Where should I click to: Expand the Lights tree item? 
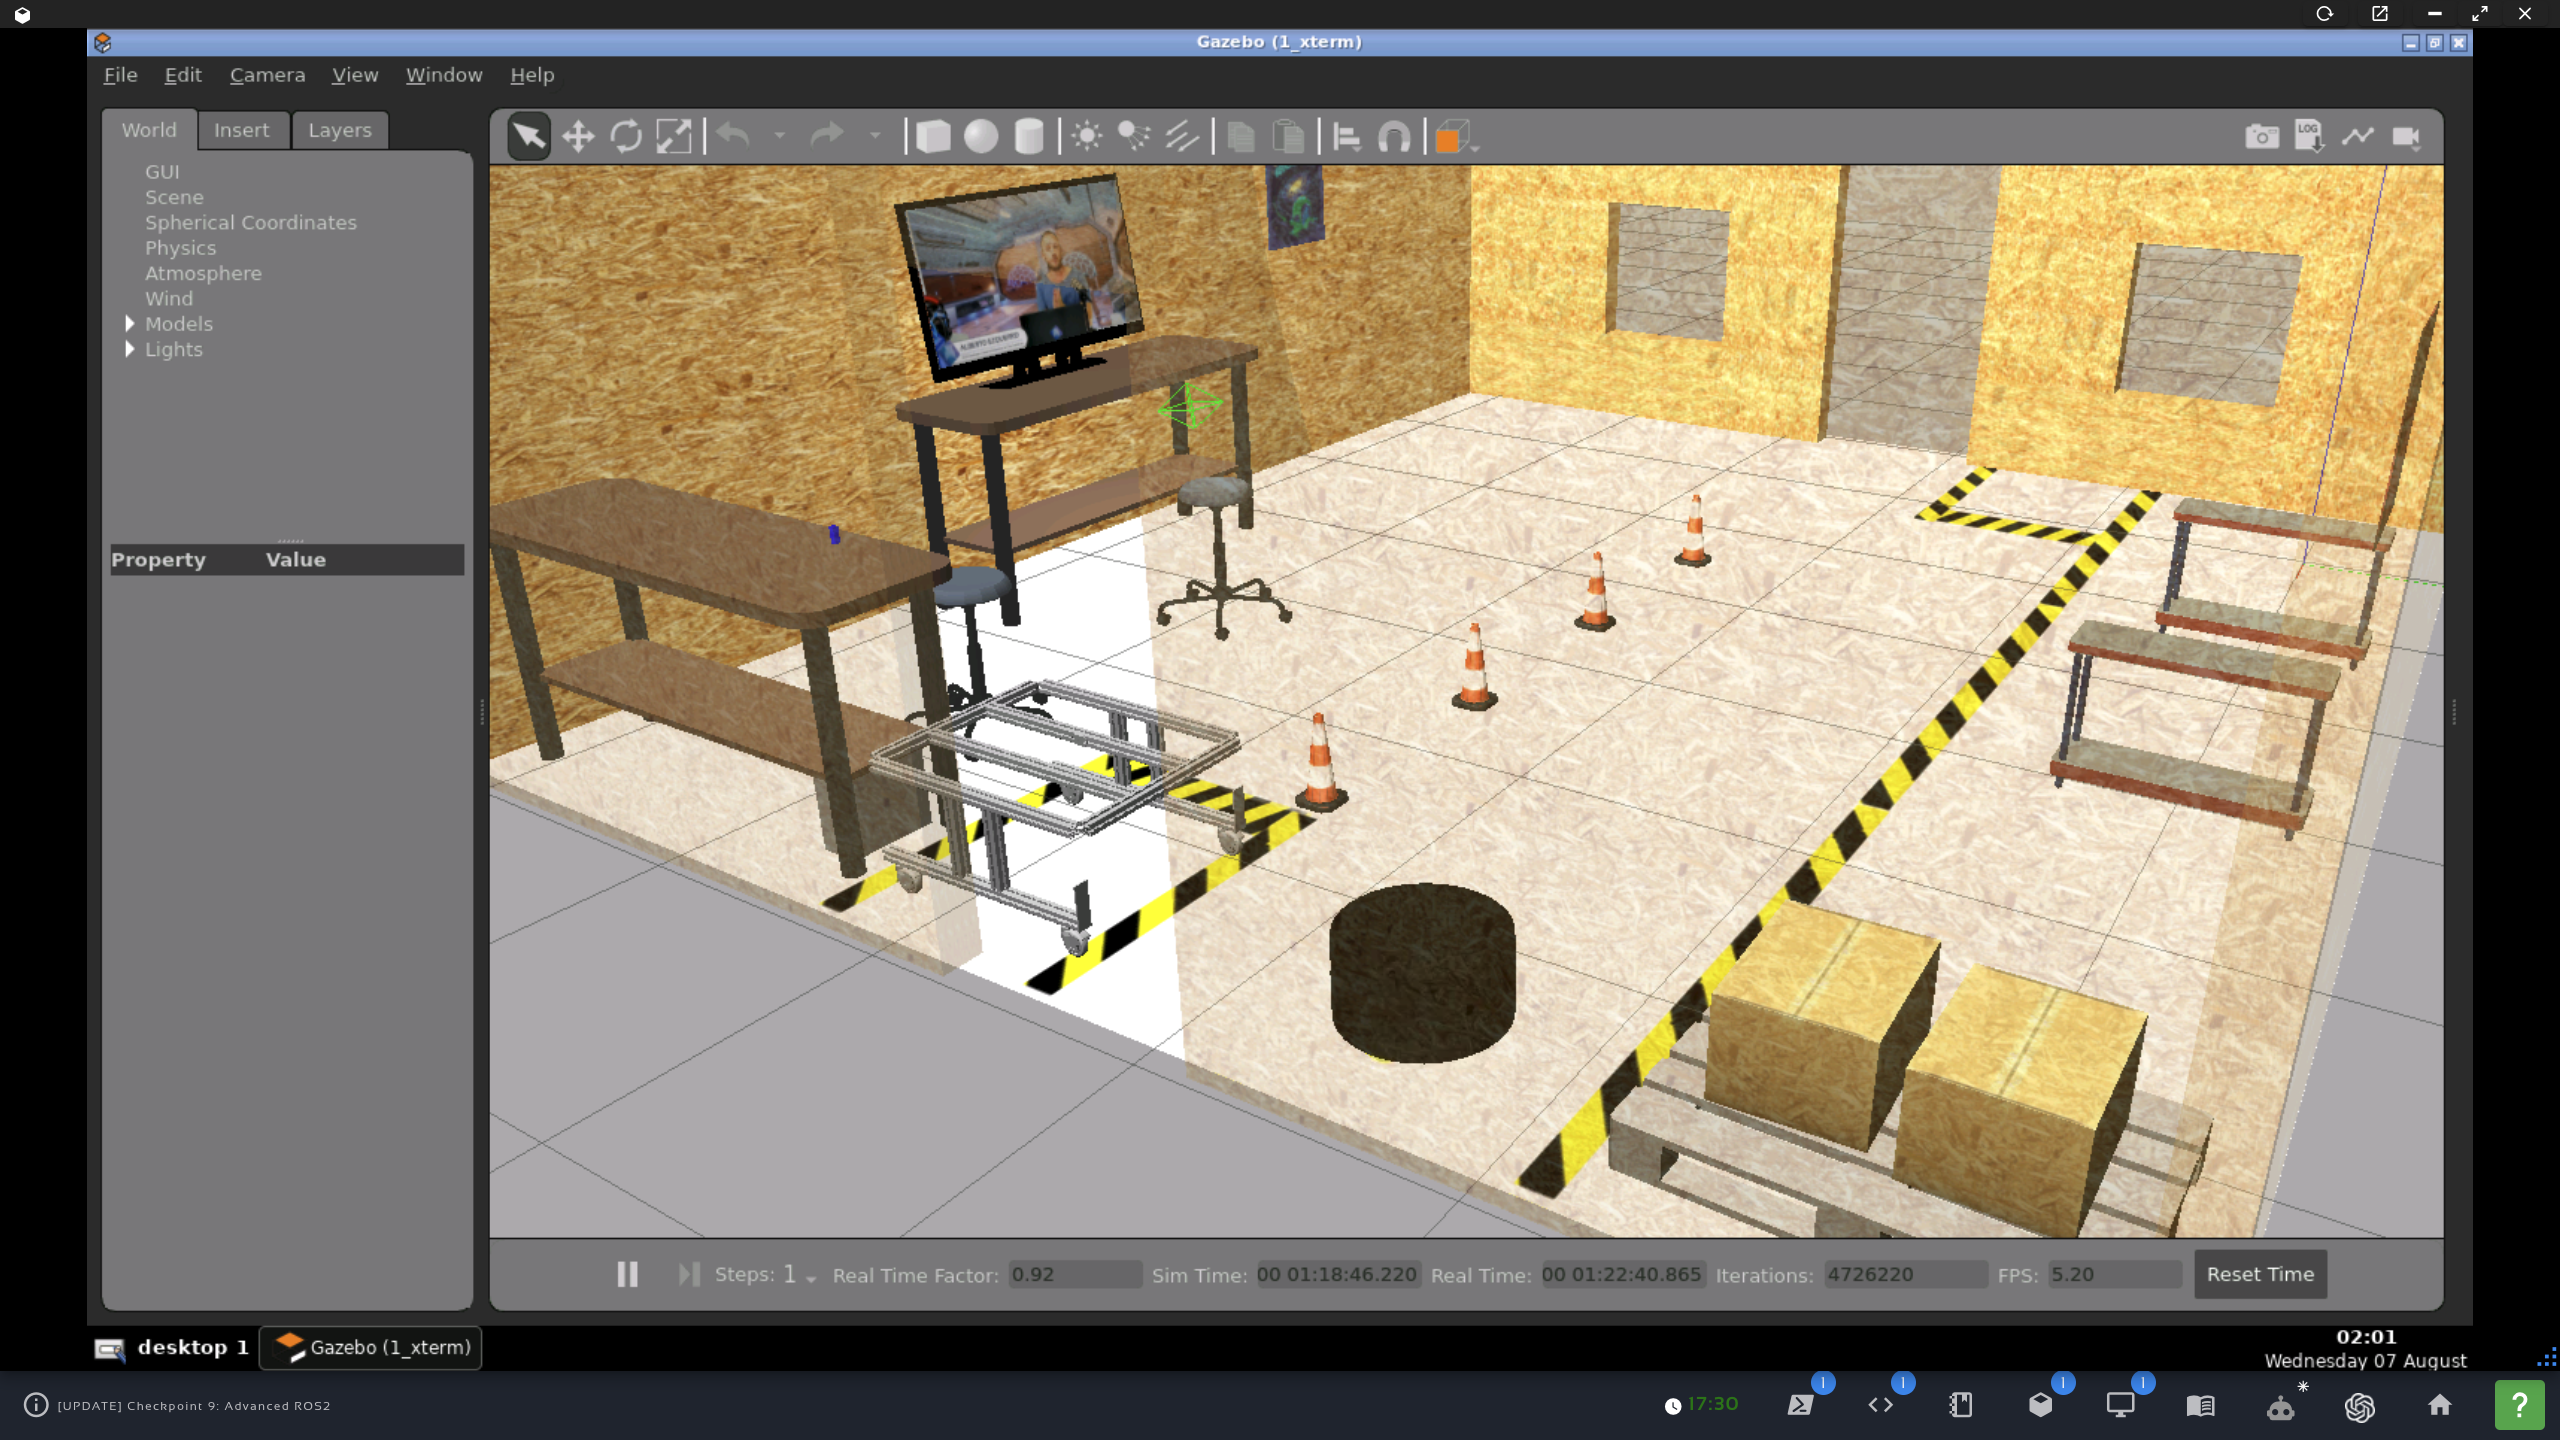130,348
